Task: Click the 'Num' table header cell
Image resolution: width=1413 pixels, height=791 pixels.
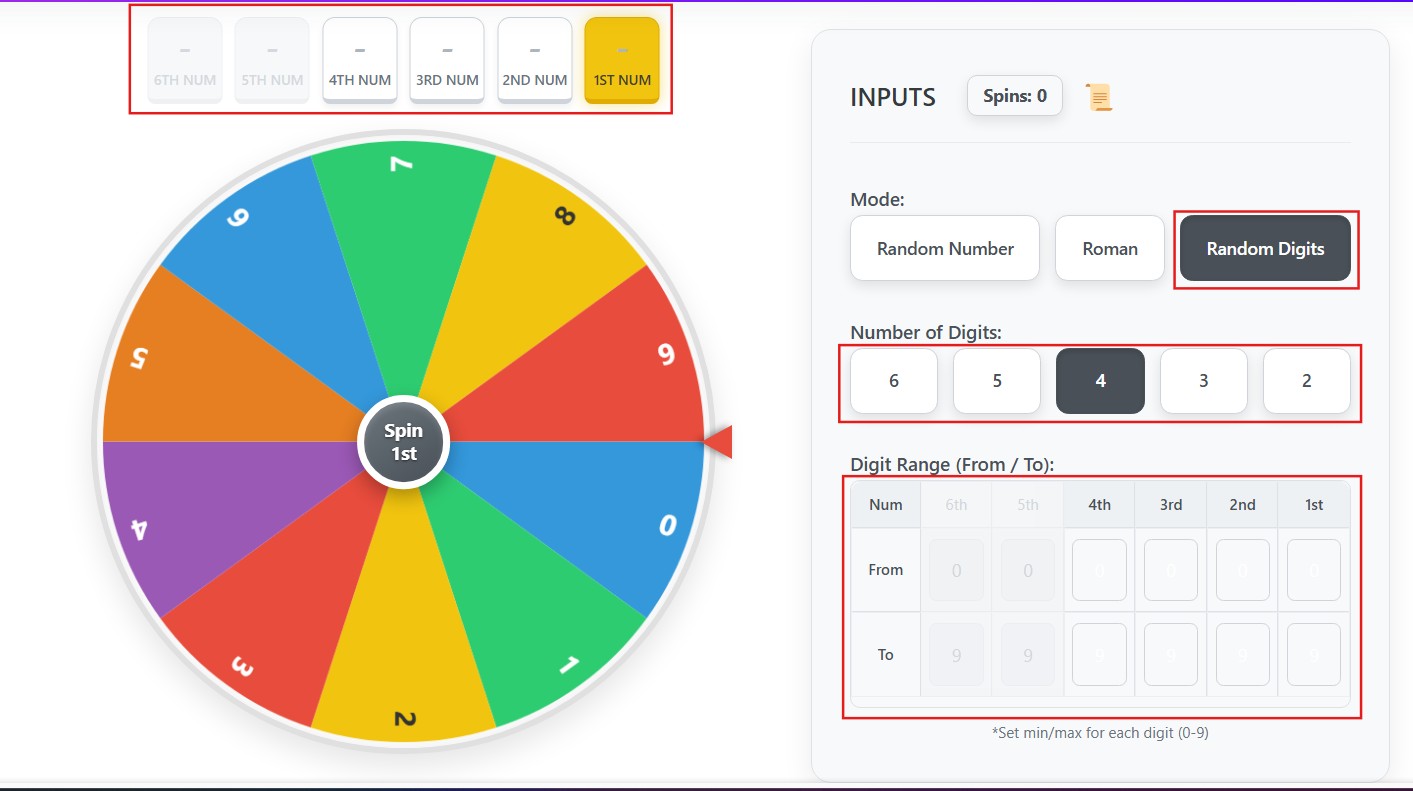Action: coord(886,505)
